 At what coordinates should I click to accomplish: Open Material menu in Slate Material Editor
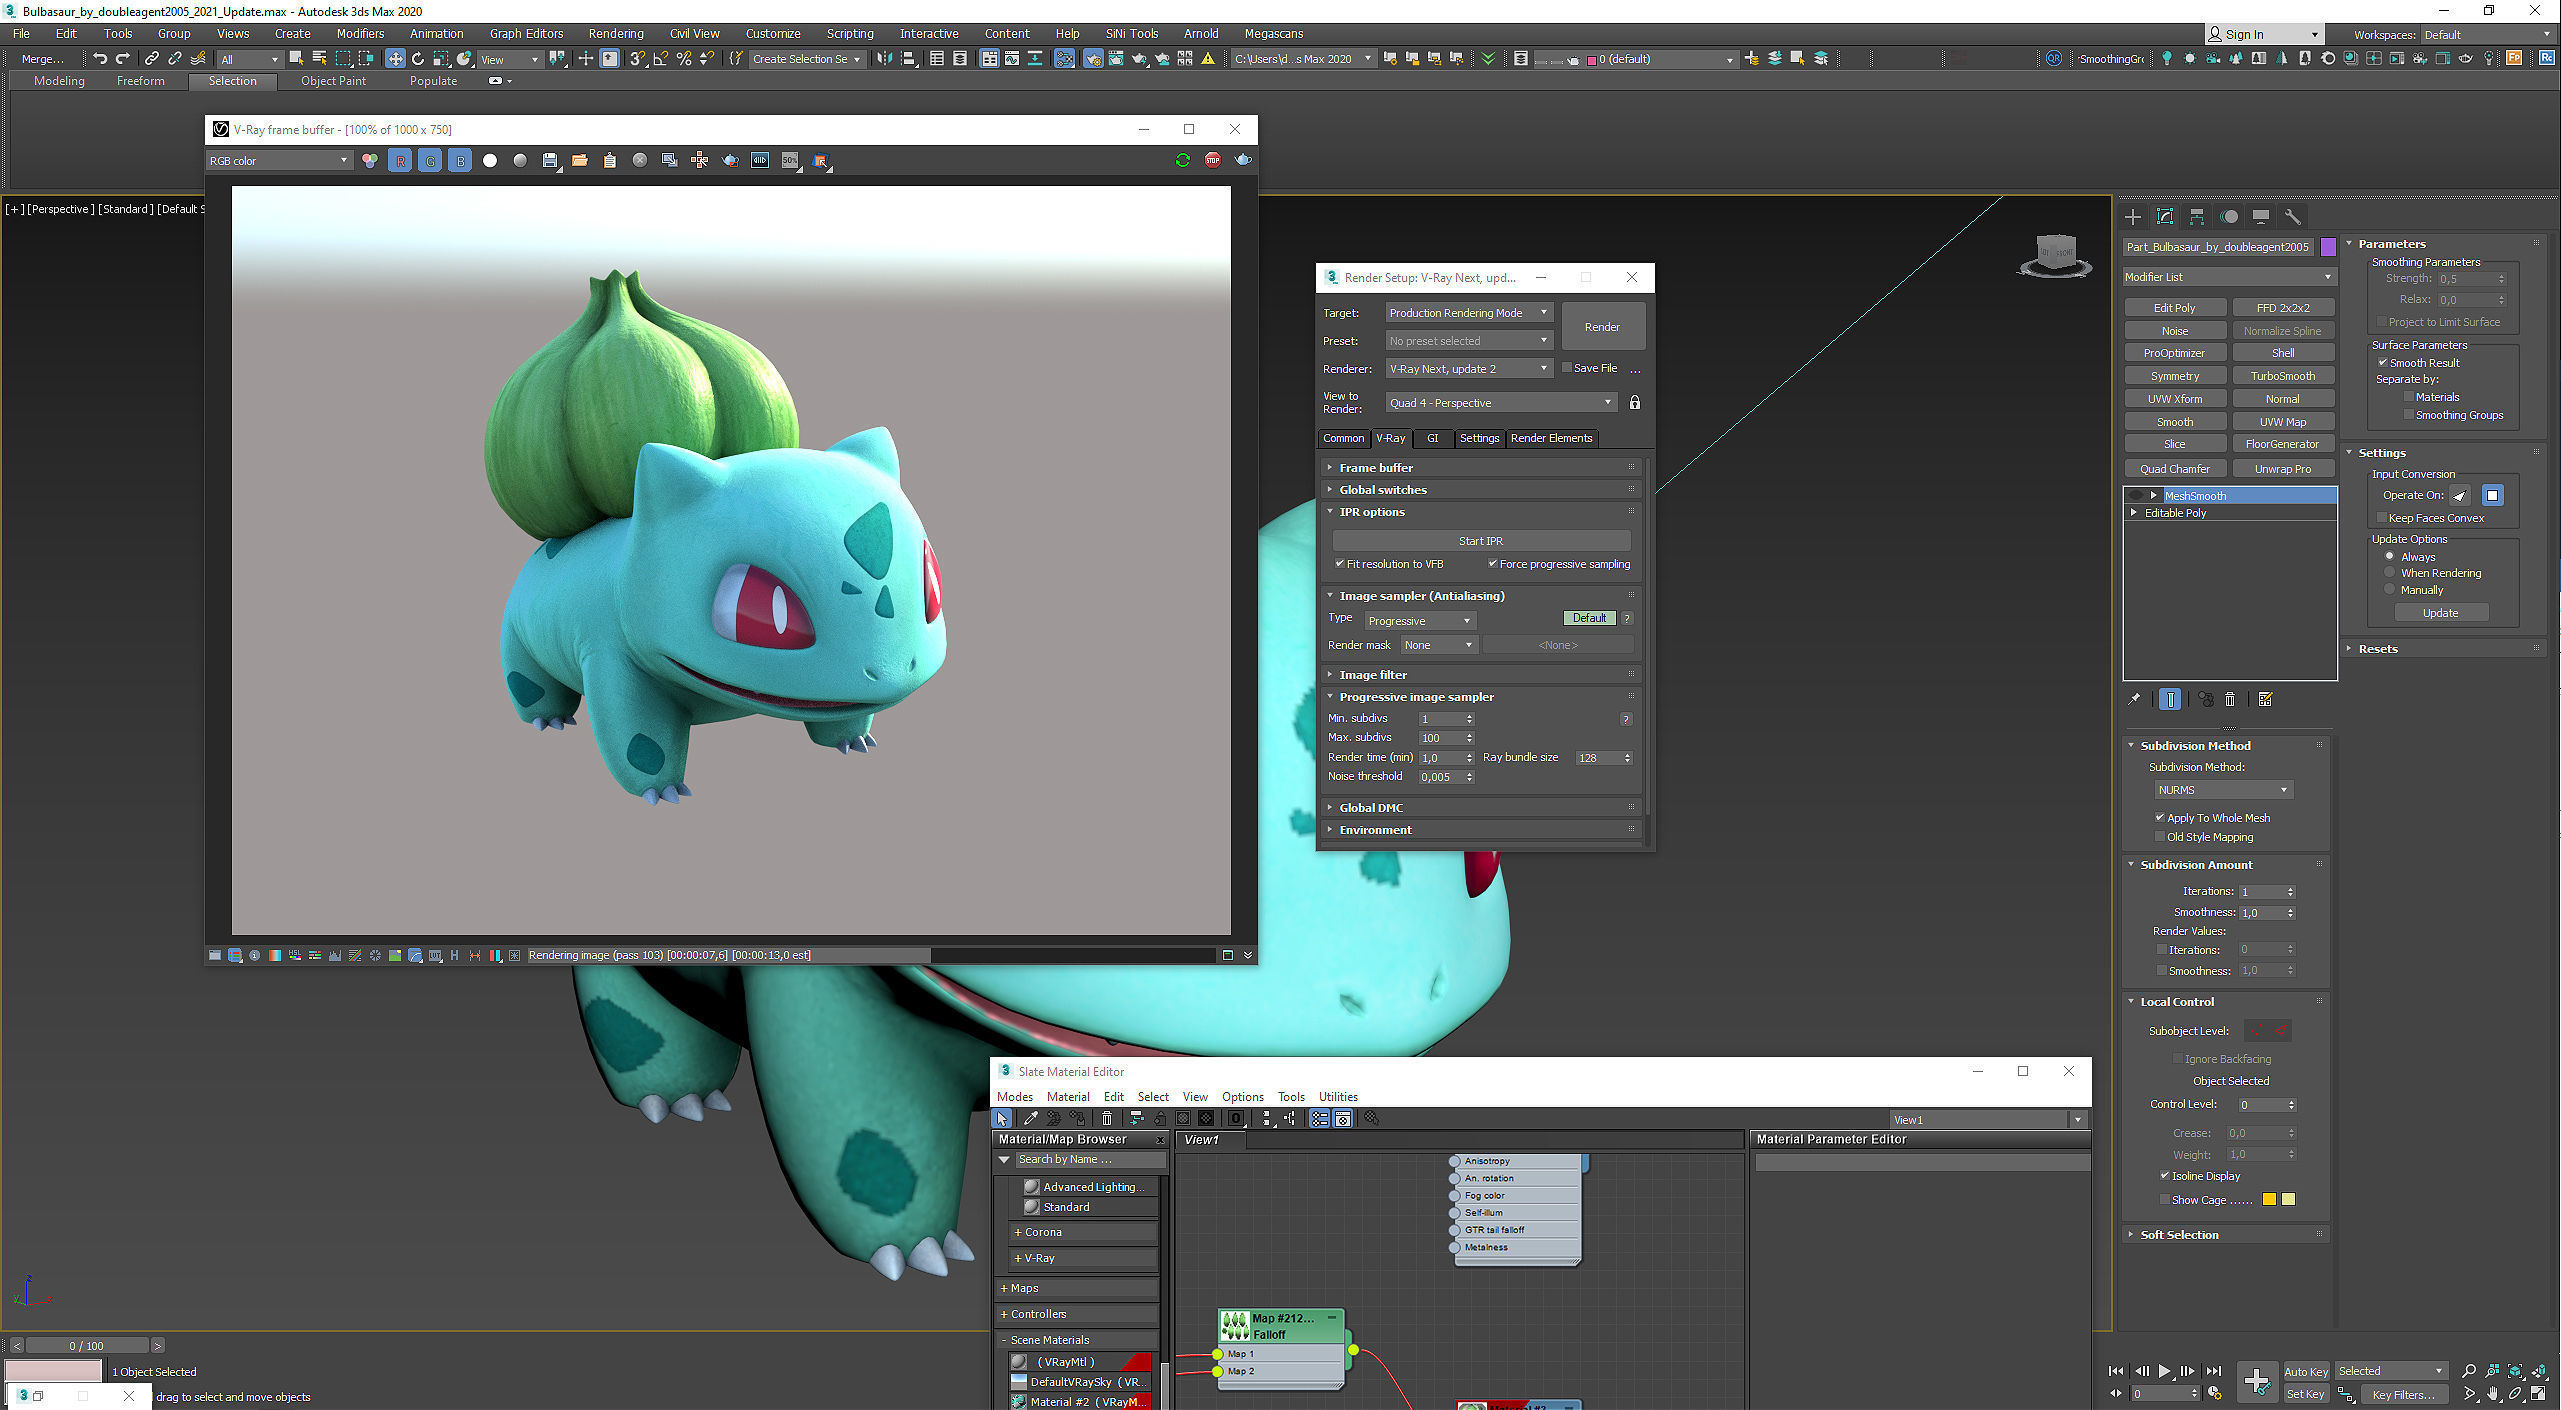pos(1068,1097)
